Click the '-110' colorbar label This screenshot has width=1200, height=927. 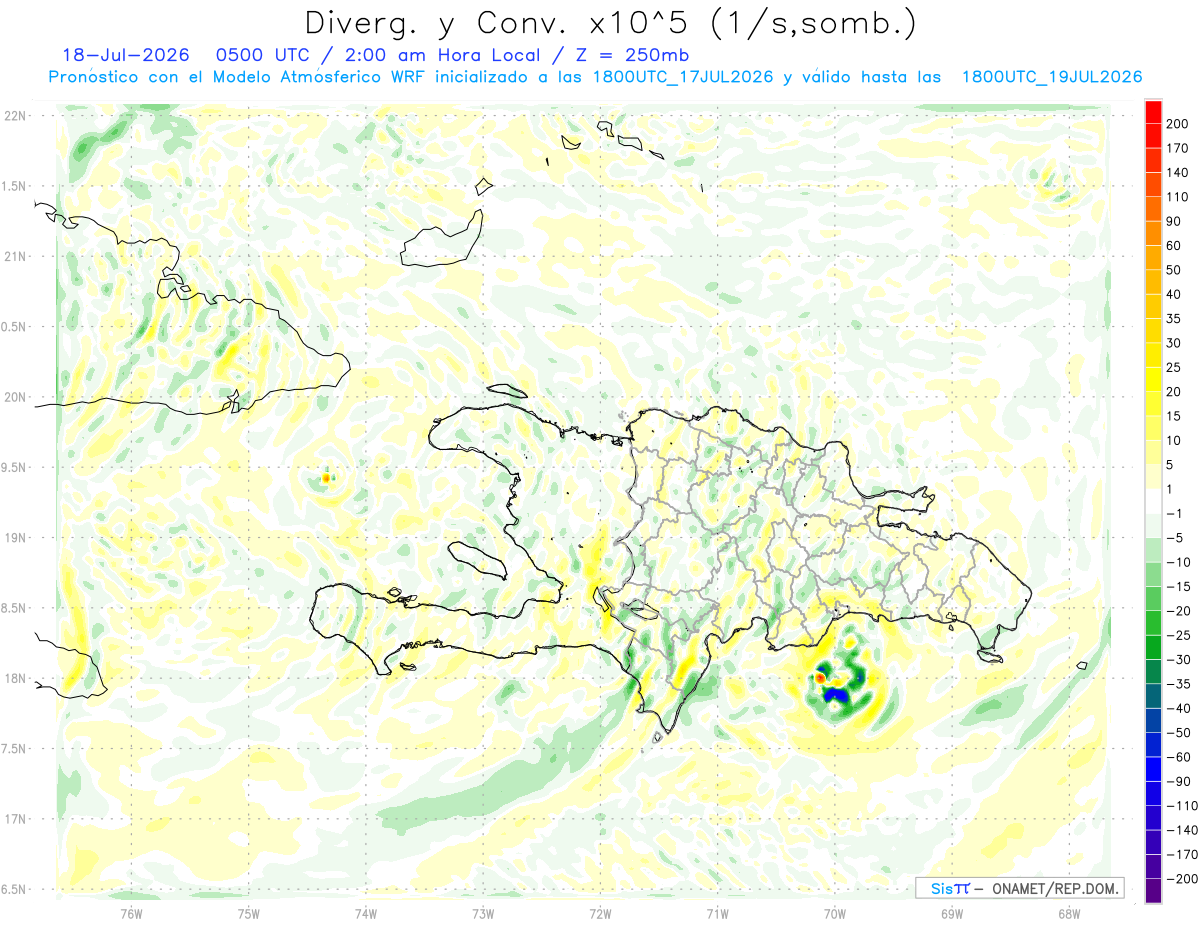coord(1181,806)
